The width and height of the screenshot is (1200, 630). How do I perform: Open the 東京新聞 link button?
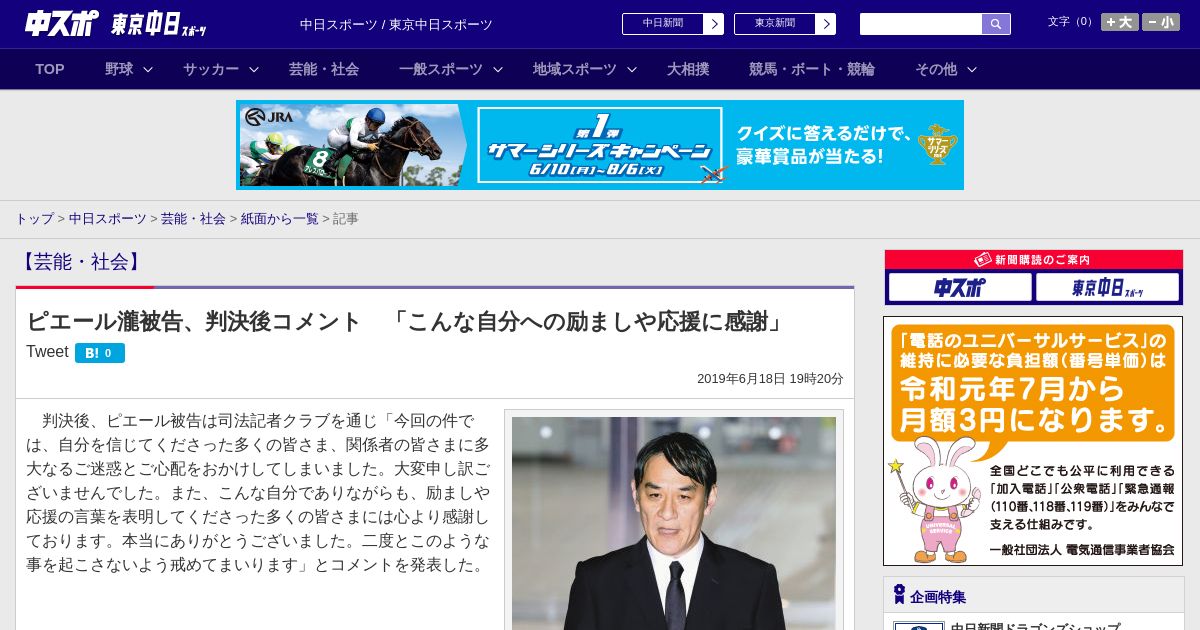pyautogui.click(x=775, y=24)
